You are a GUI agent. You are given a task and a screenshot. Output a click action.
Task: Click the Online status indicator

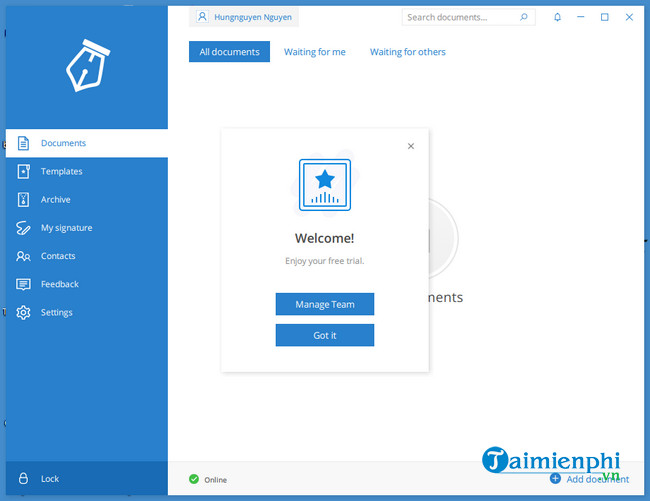pyautogui.click(x=208, y=480)
